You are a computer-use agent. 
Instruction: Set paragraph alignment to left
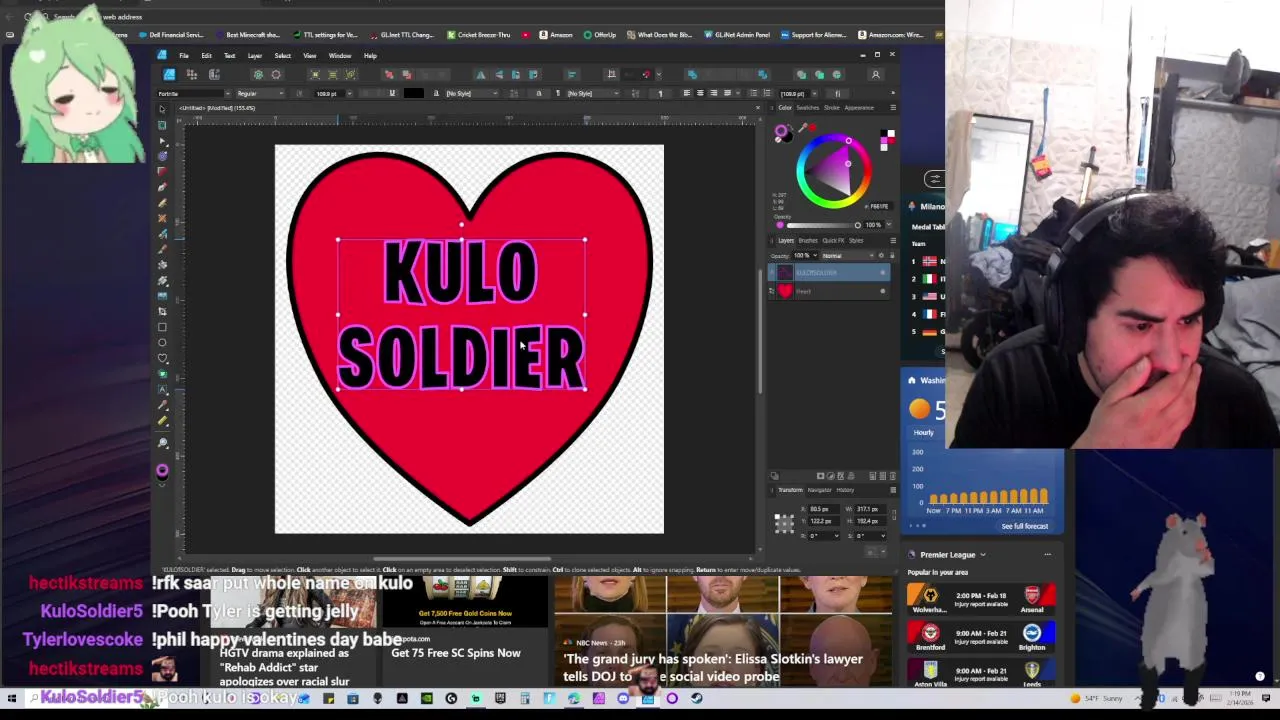coord(686,93)
